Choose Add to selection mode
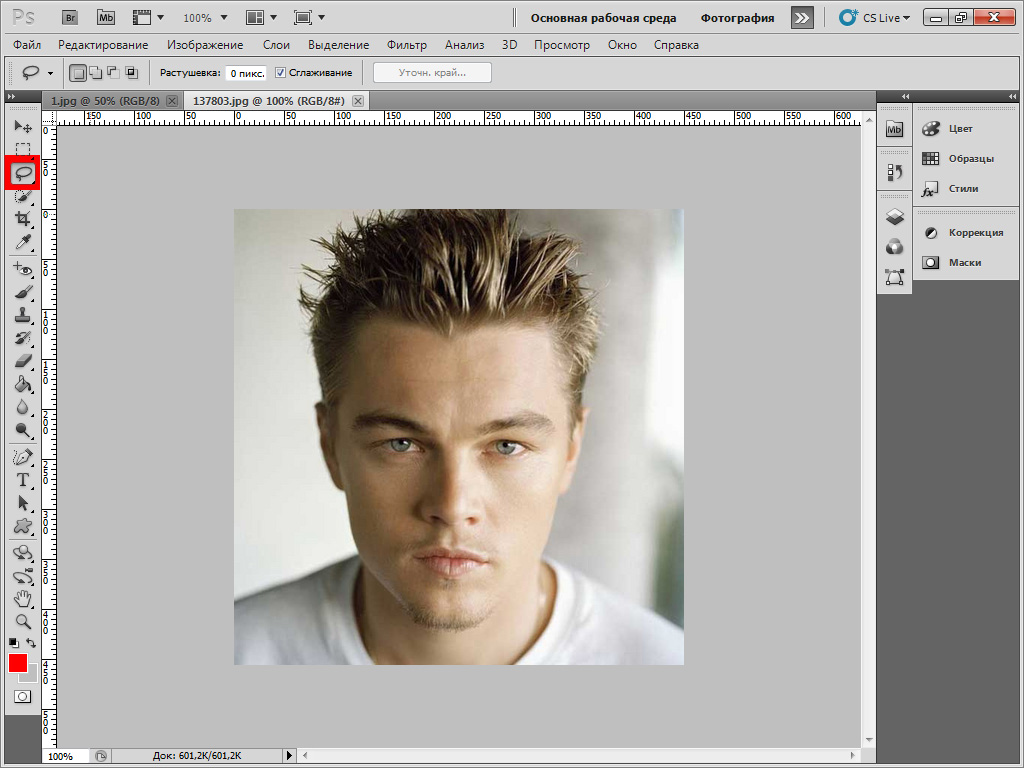 pyautogui.click(x=95, y=72)
